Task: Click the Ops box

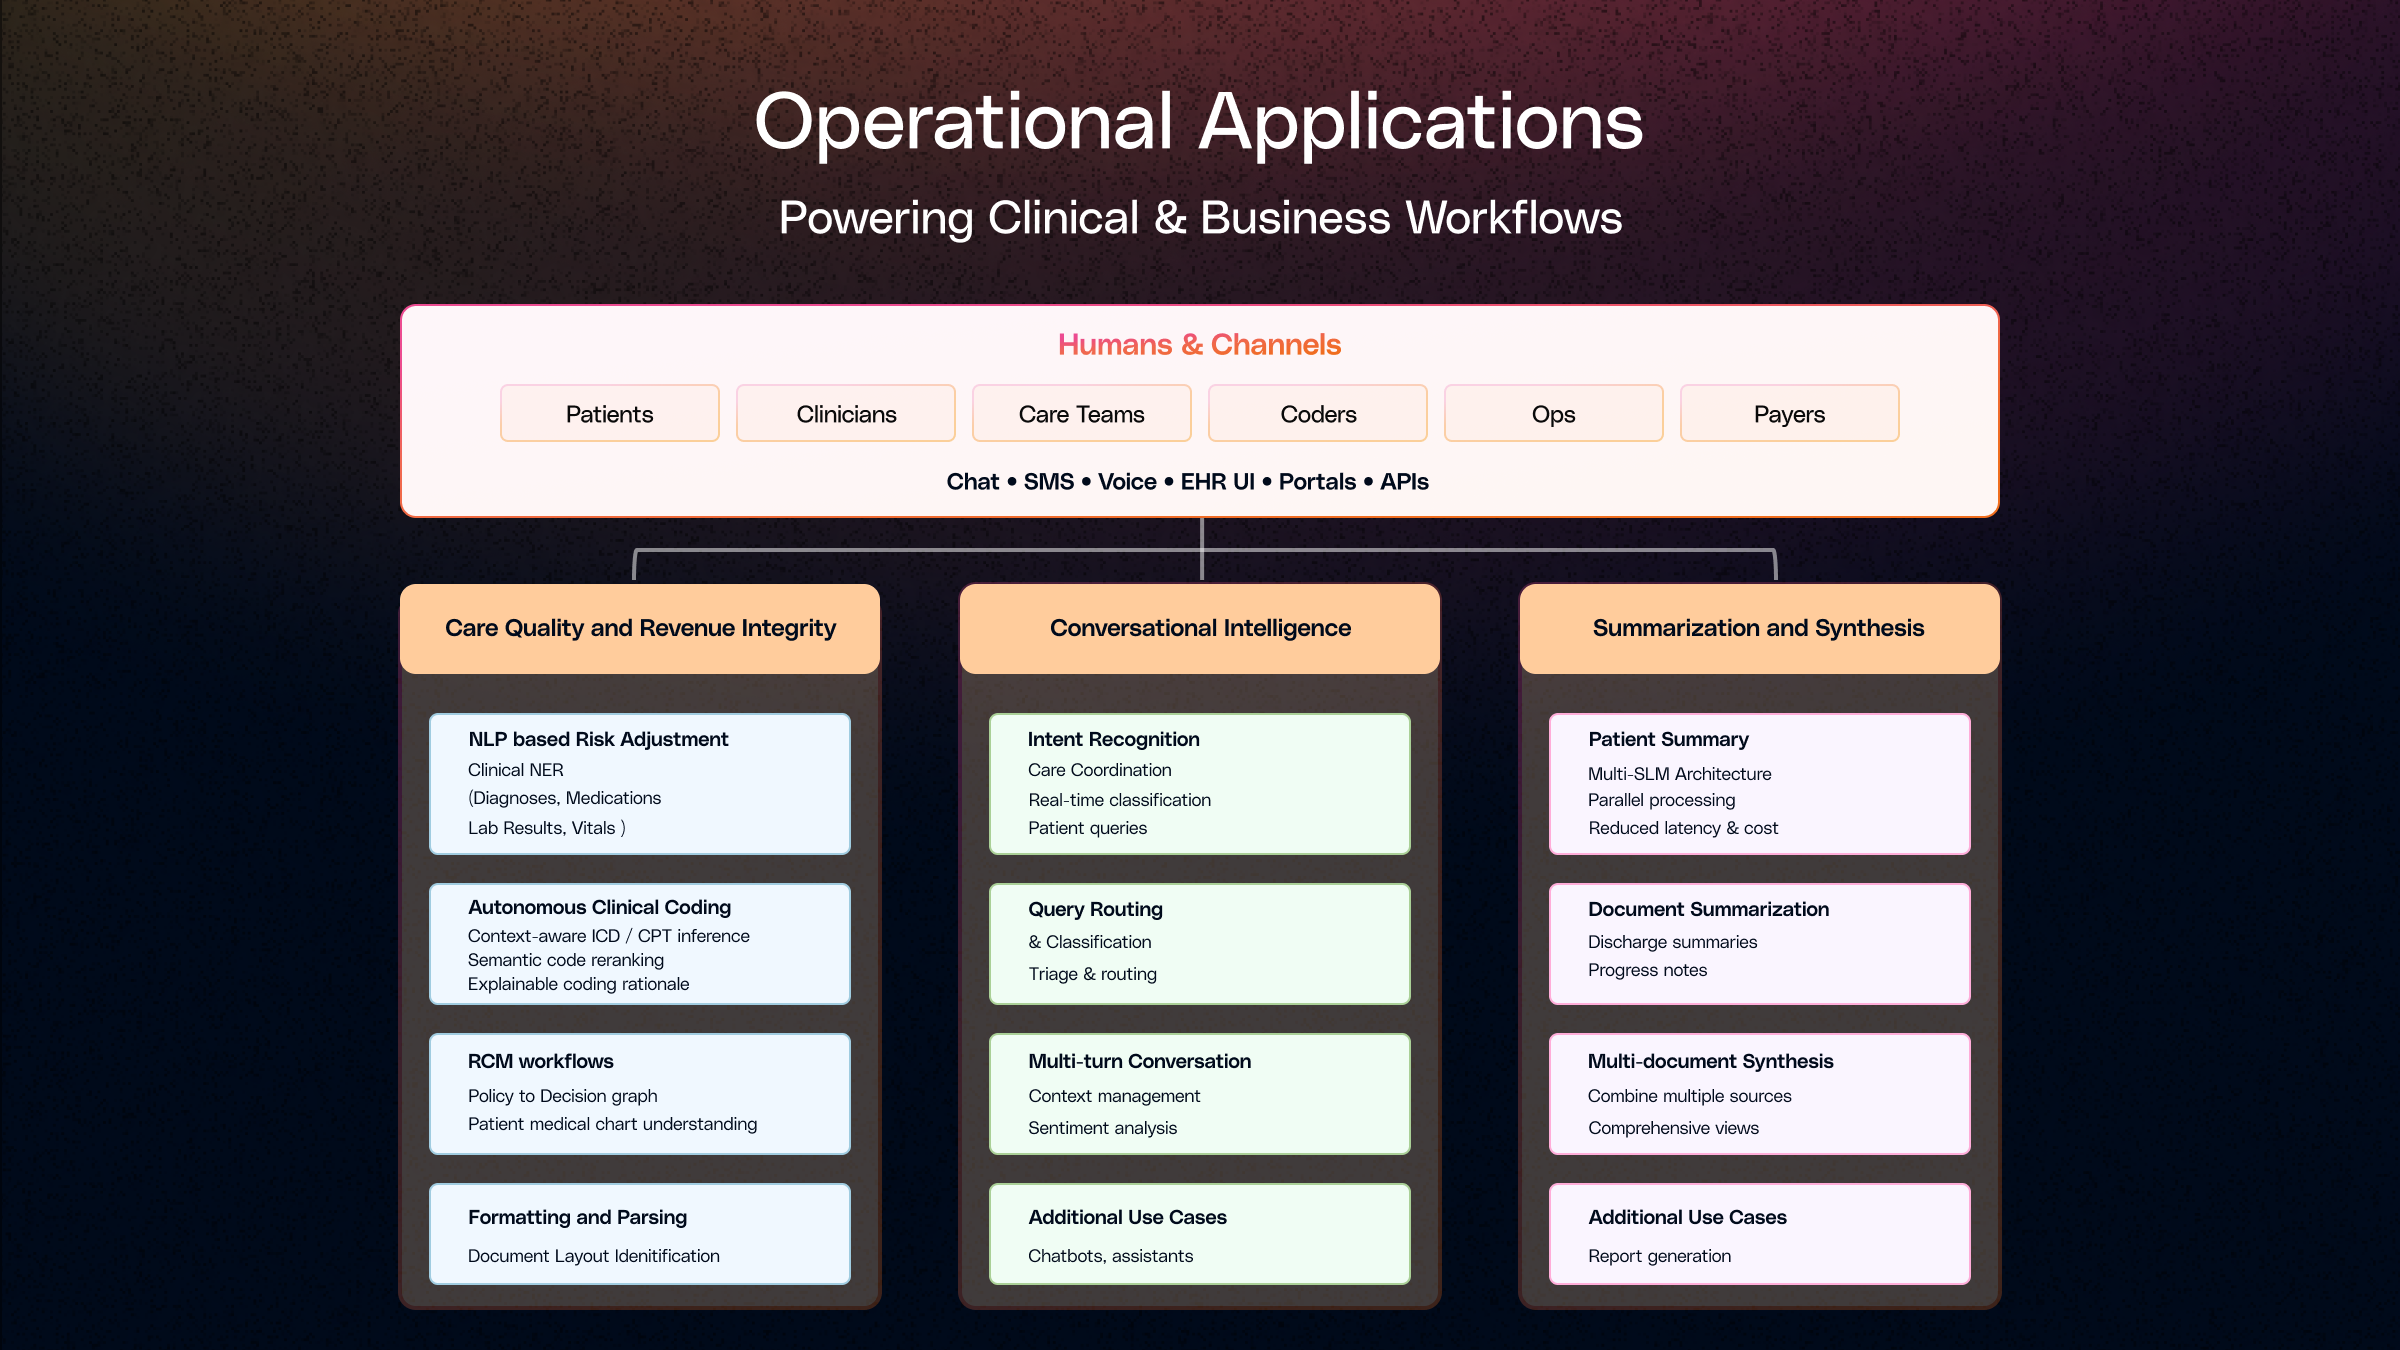Action: 1553,413
